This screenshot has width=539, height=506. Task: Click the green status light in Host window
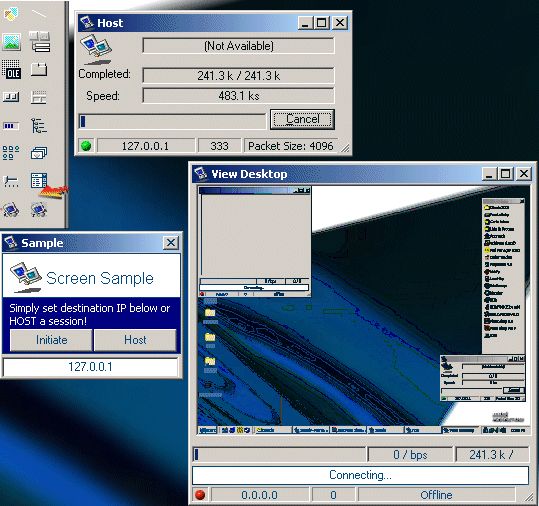click(x=86, y=146)
